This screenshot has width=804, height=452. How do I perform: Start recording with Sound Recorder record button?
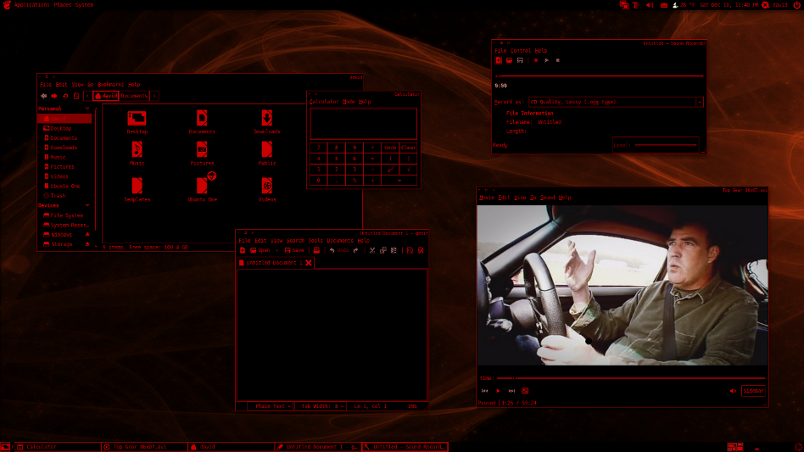536,60
